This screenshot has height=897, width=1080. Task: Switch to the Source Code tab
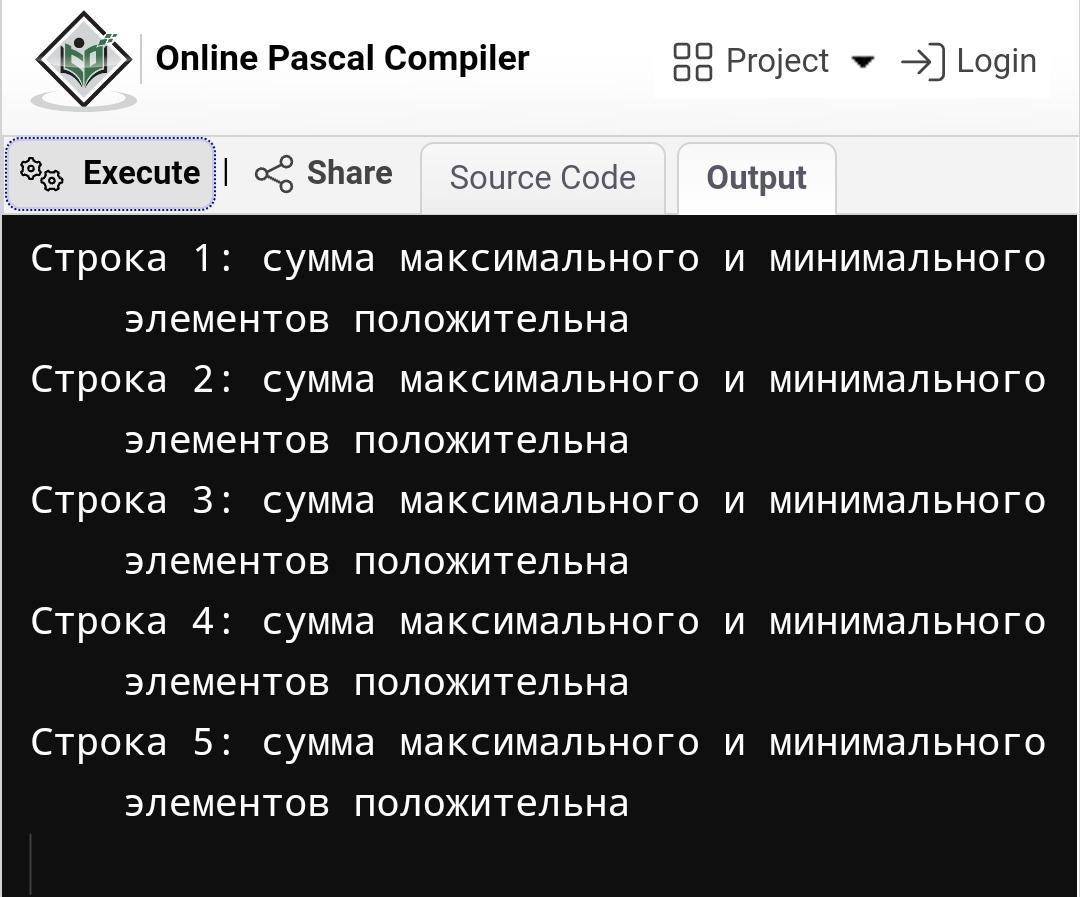(x=543, y=178)
